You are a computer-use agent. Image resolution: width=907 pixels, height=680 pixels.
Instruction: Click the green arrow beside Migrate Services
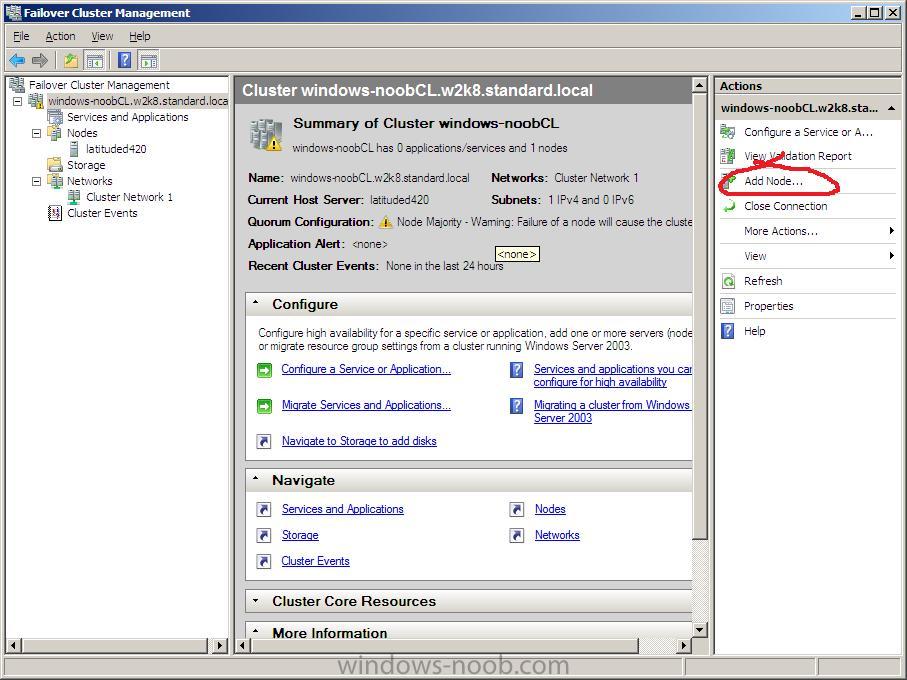click(264, 406)
